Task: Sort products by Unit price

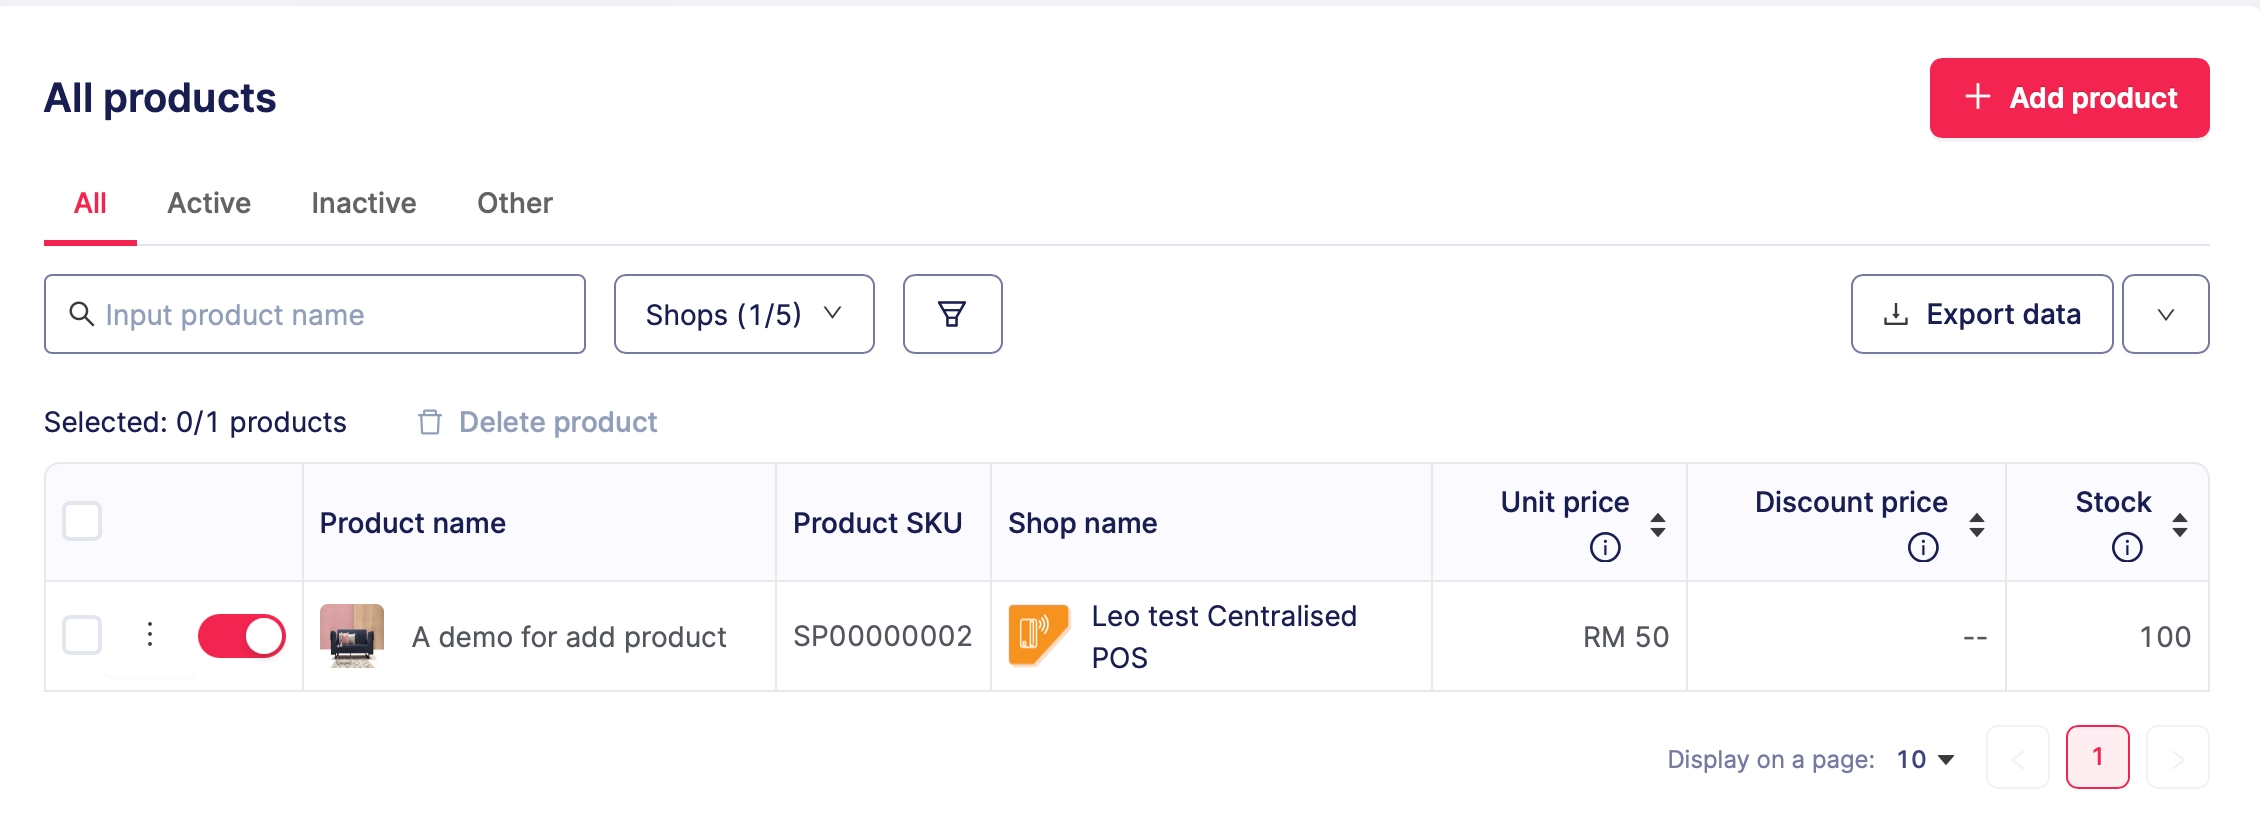Action: pyautogui.click(x=1658, y=524)
